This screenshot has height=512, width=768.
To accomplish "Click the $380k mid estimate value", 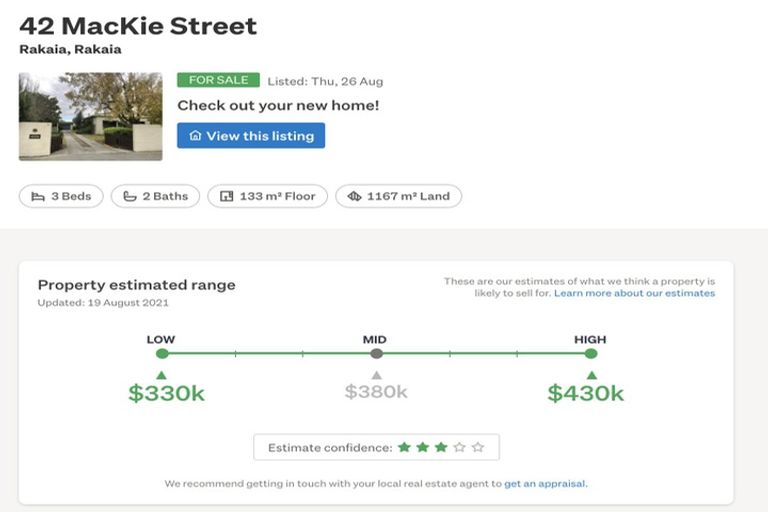I will (376, 392).
